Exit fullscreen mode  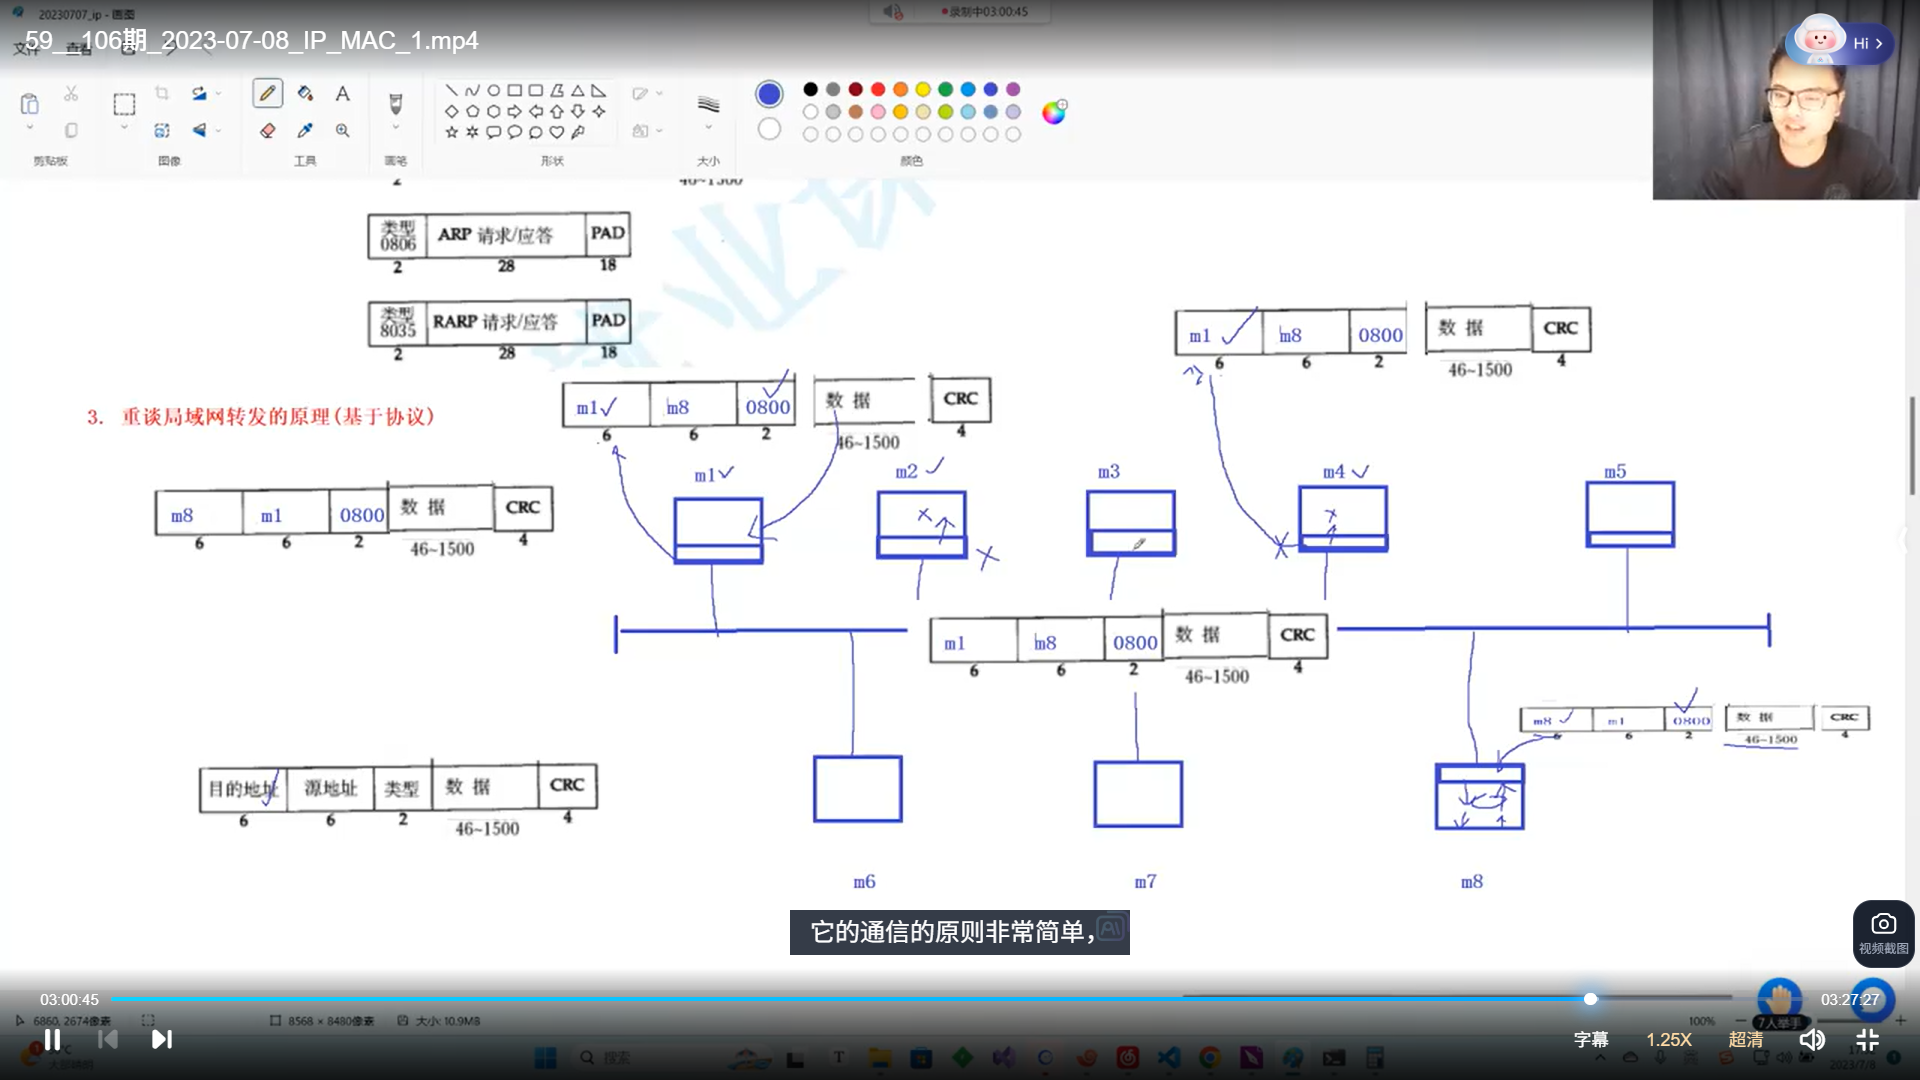coord(1867,1040)
